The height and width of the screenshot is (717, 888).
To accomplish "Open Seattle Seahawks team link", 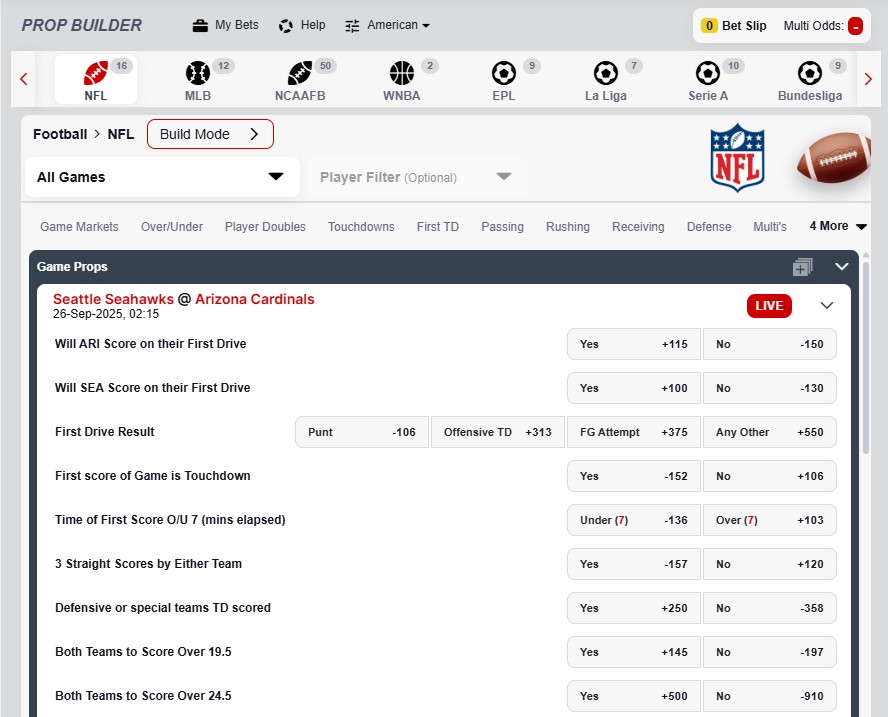I will (x=113, y=299).
